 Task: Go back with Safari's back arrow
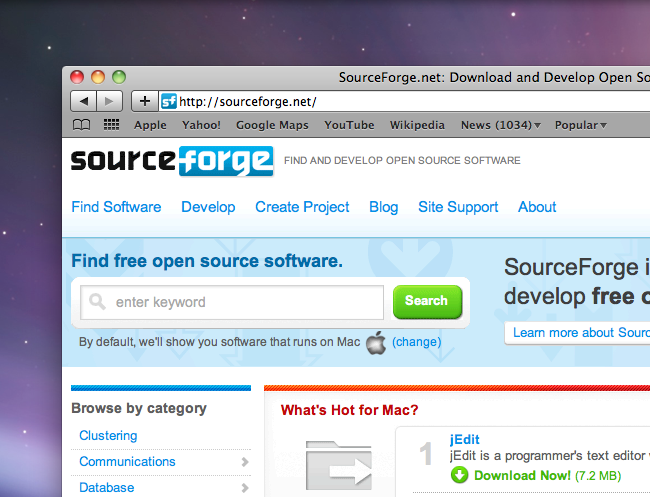tap(84, 101)
